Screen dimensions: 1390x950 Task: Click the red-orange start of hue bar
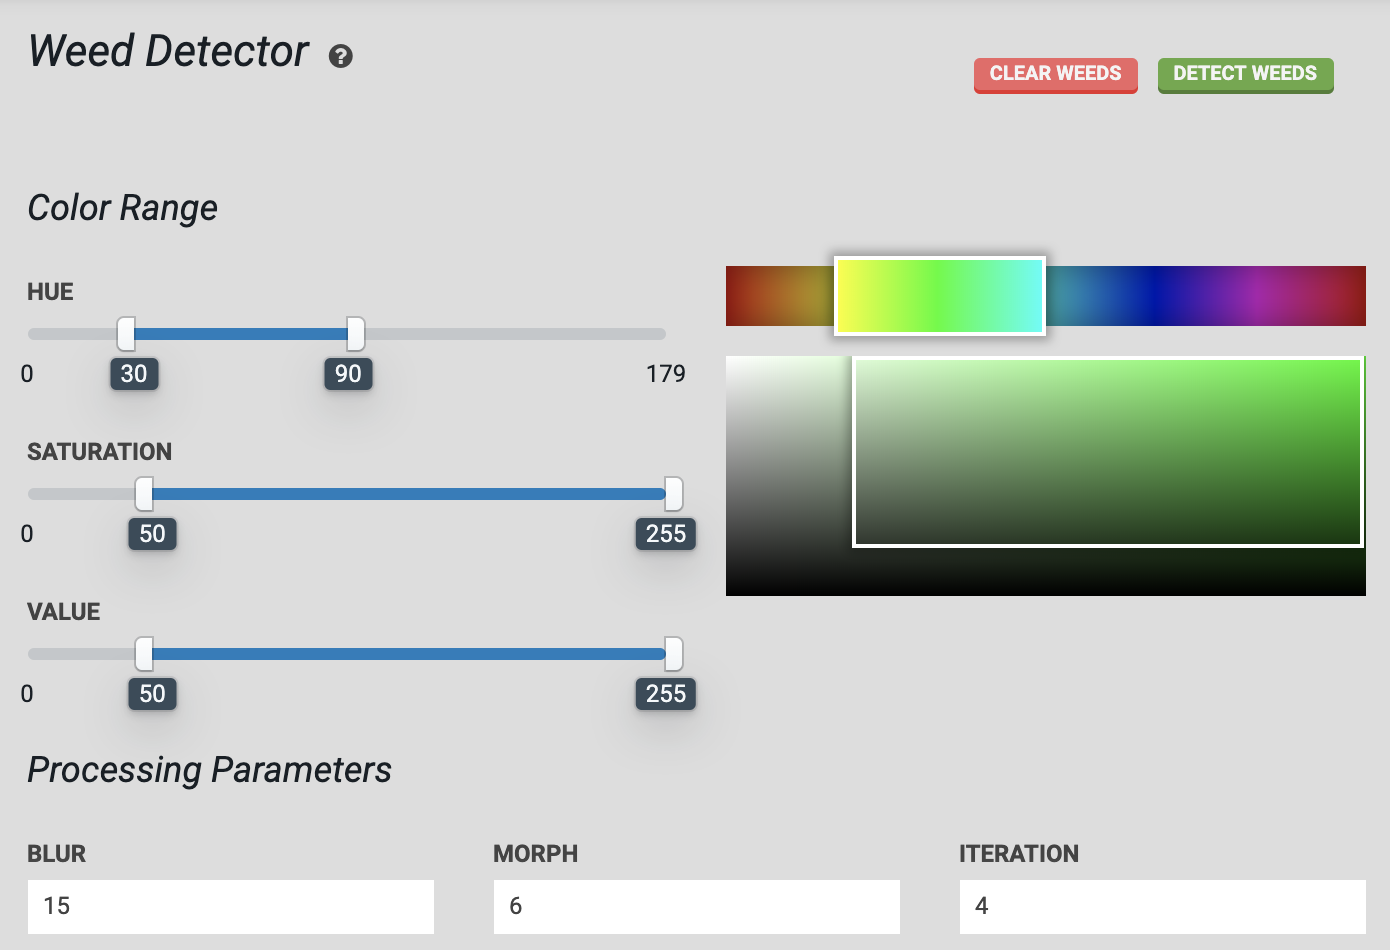[760, 296]
